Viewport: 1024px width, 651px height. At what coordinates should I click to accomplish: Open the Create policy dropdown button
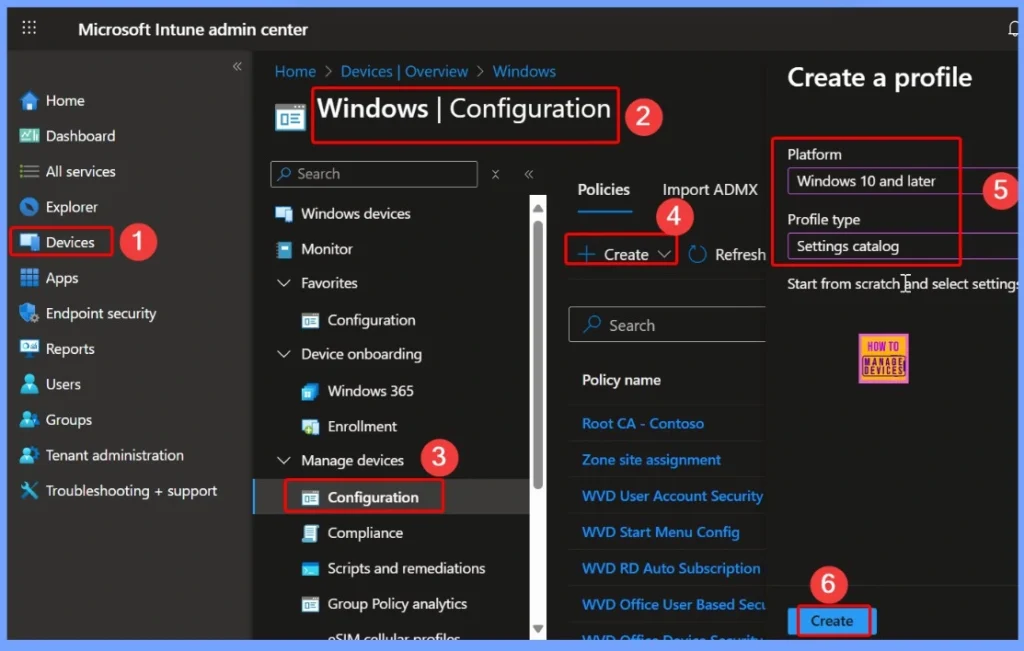tap(622, 254)
